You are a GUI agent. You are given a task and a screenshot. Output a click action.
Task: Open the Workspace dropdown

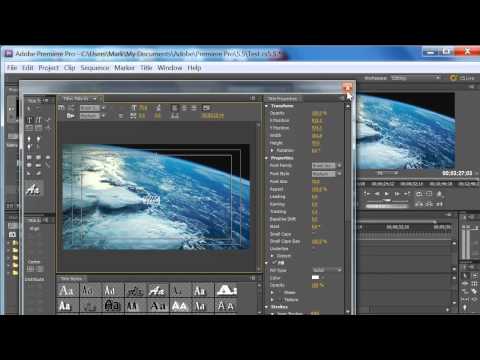415,78
